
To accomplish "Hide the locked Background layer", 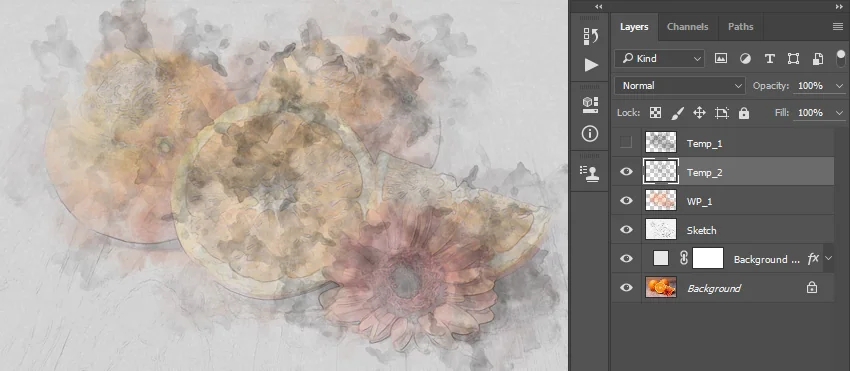I will pos(626,288).
